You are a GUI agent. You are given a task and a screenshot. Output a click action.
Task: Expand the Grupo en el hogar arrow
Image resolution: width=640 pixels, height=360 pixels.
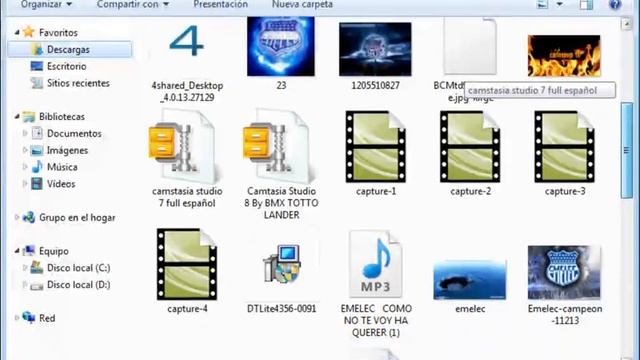click(17, 217)
